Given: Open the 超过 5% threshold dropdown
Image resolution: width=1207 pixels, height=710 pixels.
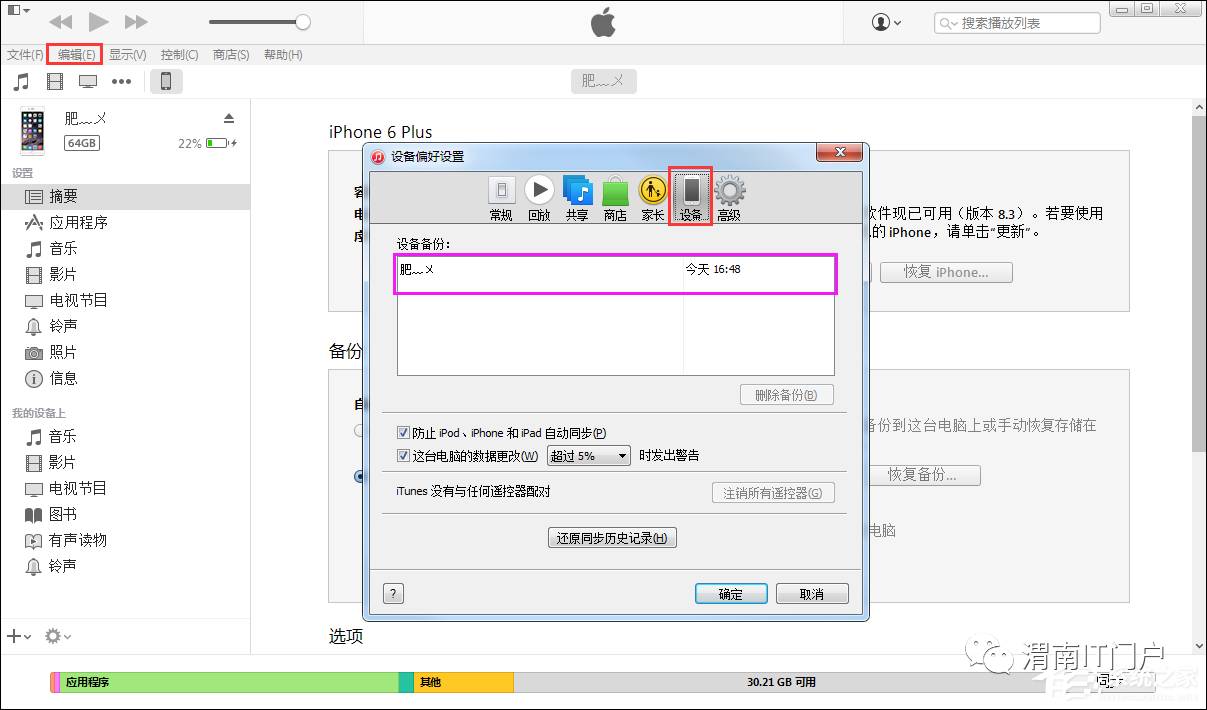Looking at the screenshot, I should pyautogui.click(x=588, y=455).
